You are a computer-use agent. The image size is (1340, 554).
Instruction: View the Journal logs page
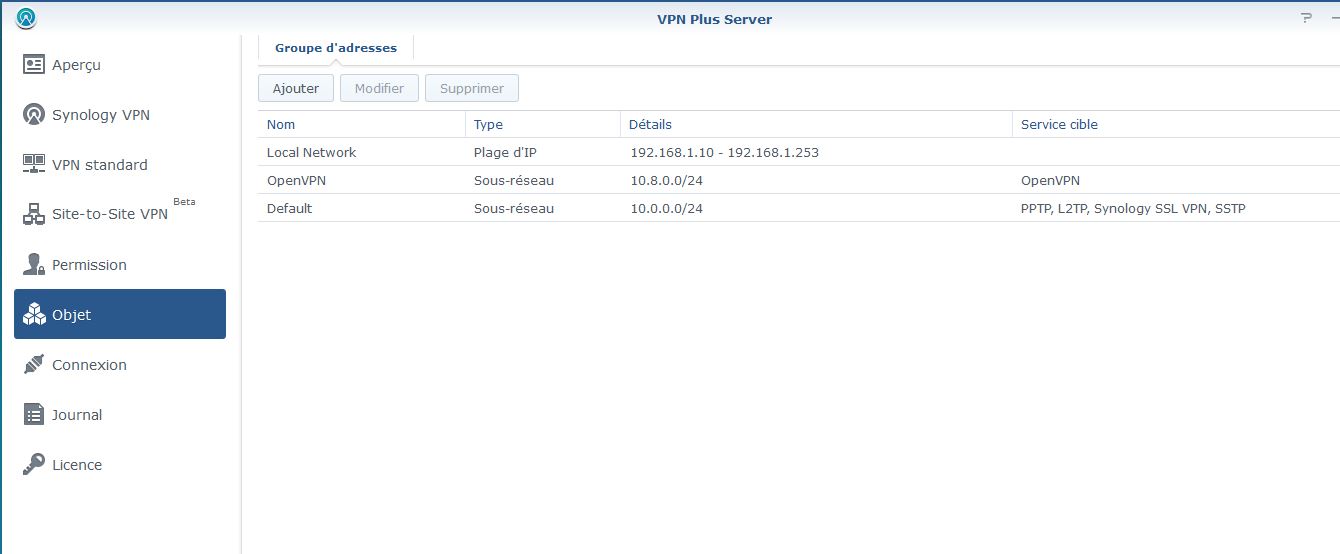pos(120,414)
